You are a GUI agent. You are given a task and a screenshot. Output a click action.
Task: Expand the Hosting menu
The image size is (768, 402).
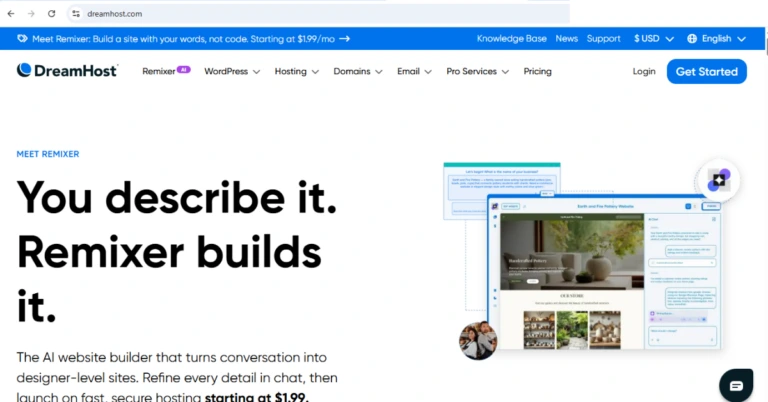tap(297, 71)
